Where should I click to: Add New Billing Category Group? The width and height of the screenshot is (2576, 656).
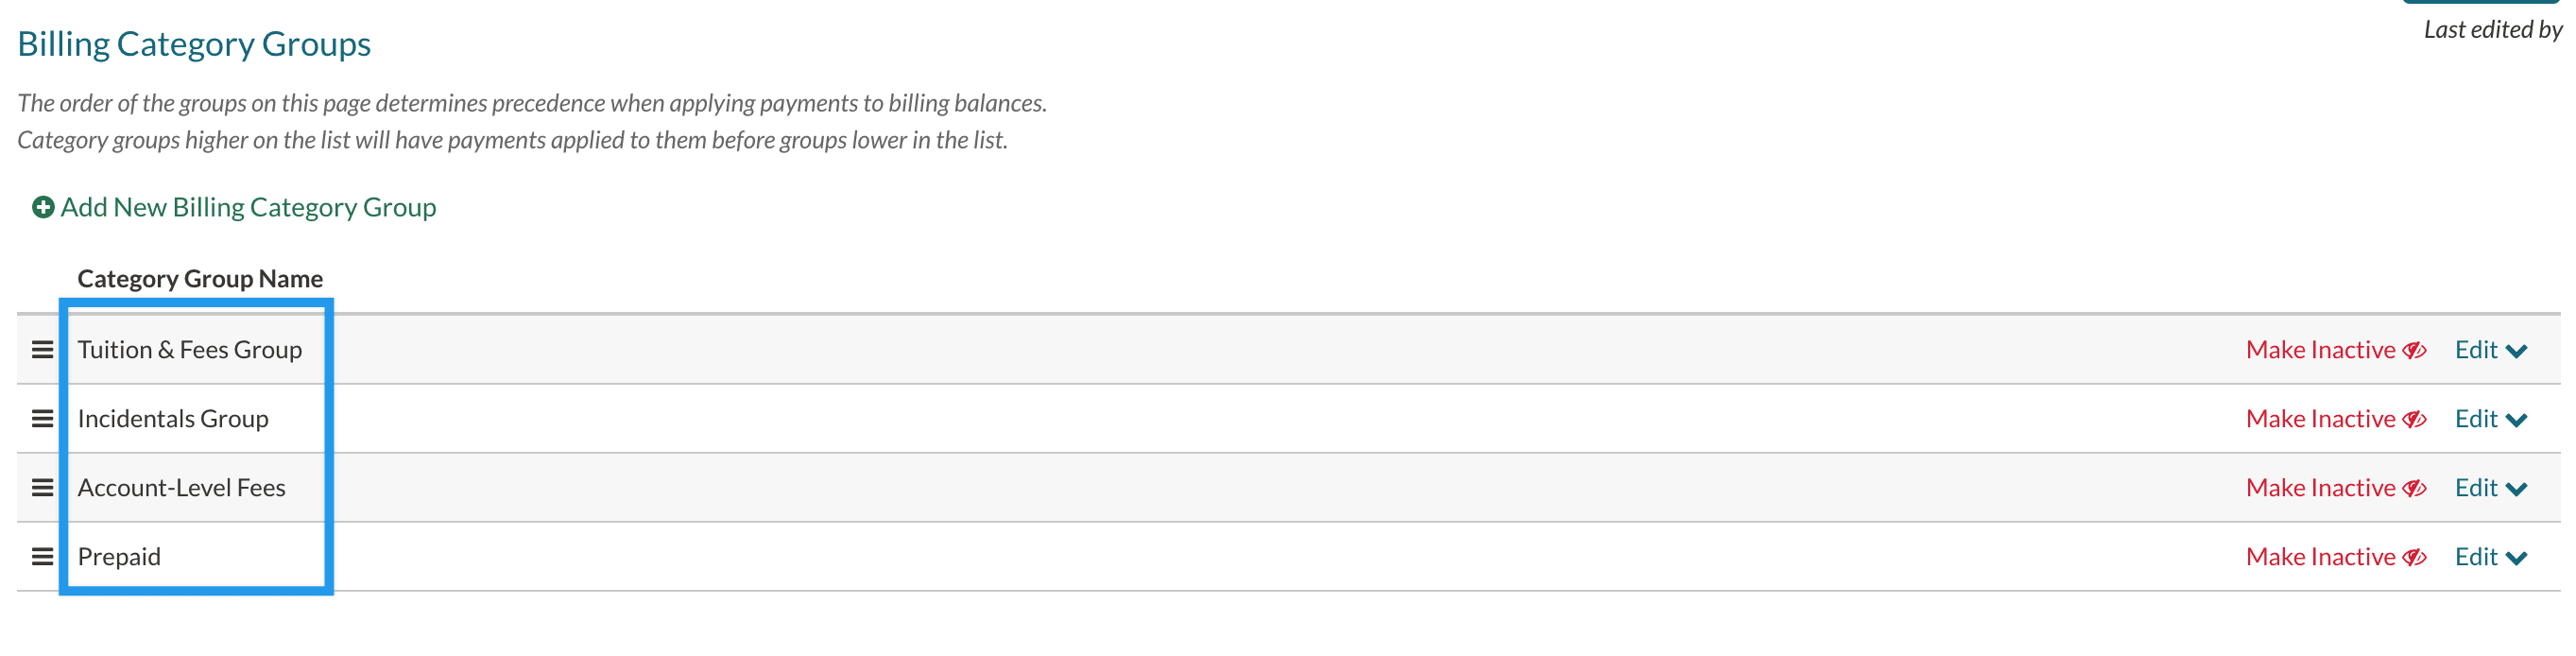tap(248, 207)
